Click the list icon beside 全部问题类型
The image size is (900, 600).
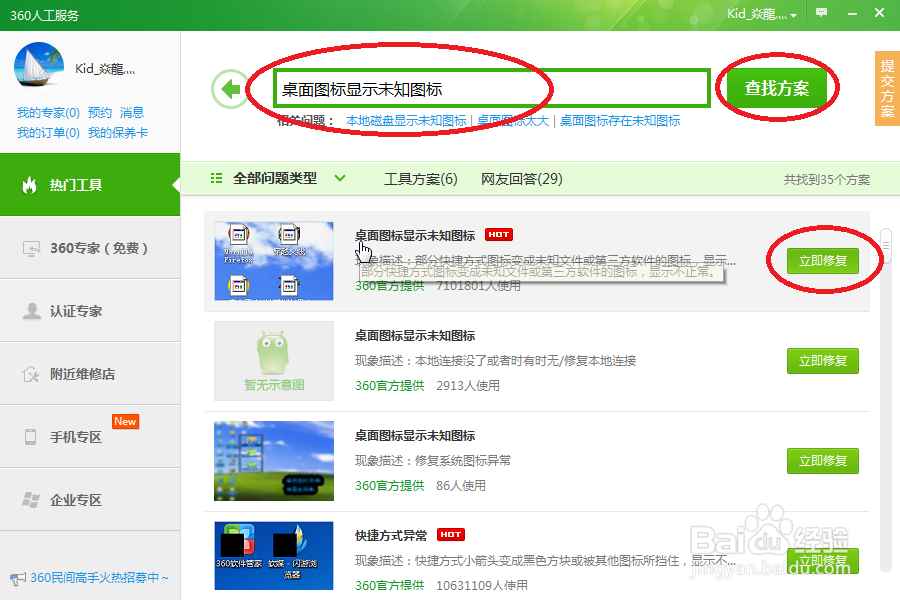pyautogui.click(x=216, y=178)
